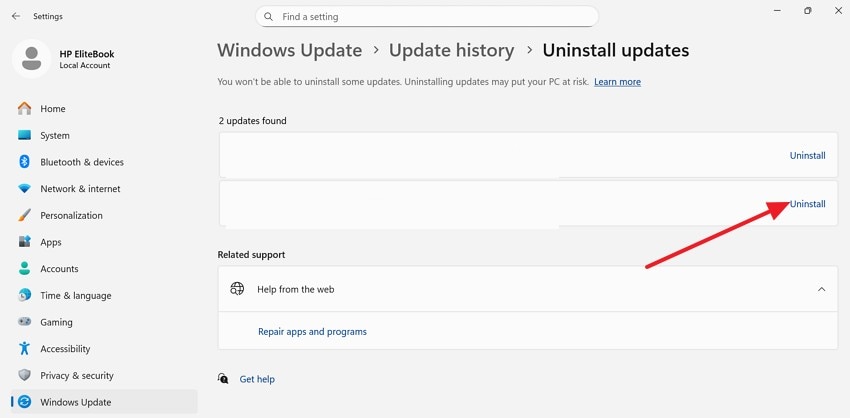Click the Home house icon
Viewport: 850px width, 418px height.
click(x=24, y=108)
